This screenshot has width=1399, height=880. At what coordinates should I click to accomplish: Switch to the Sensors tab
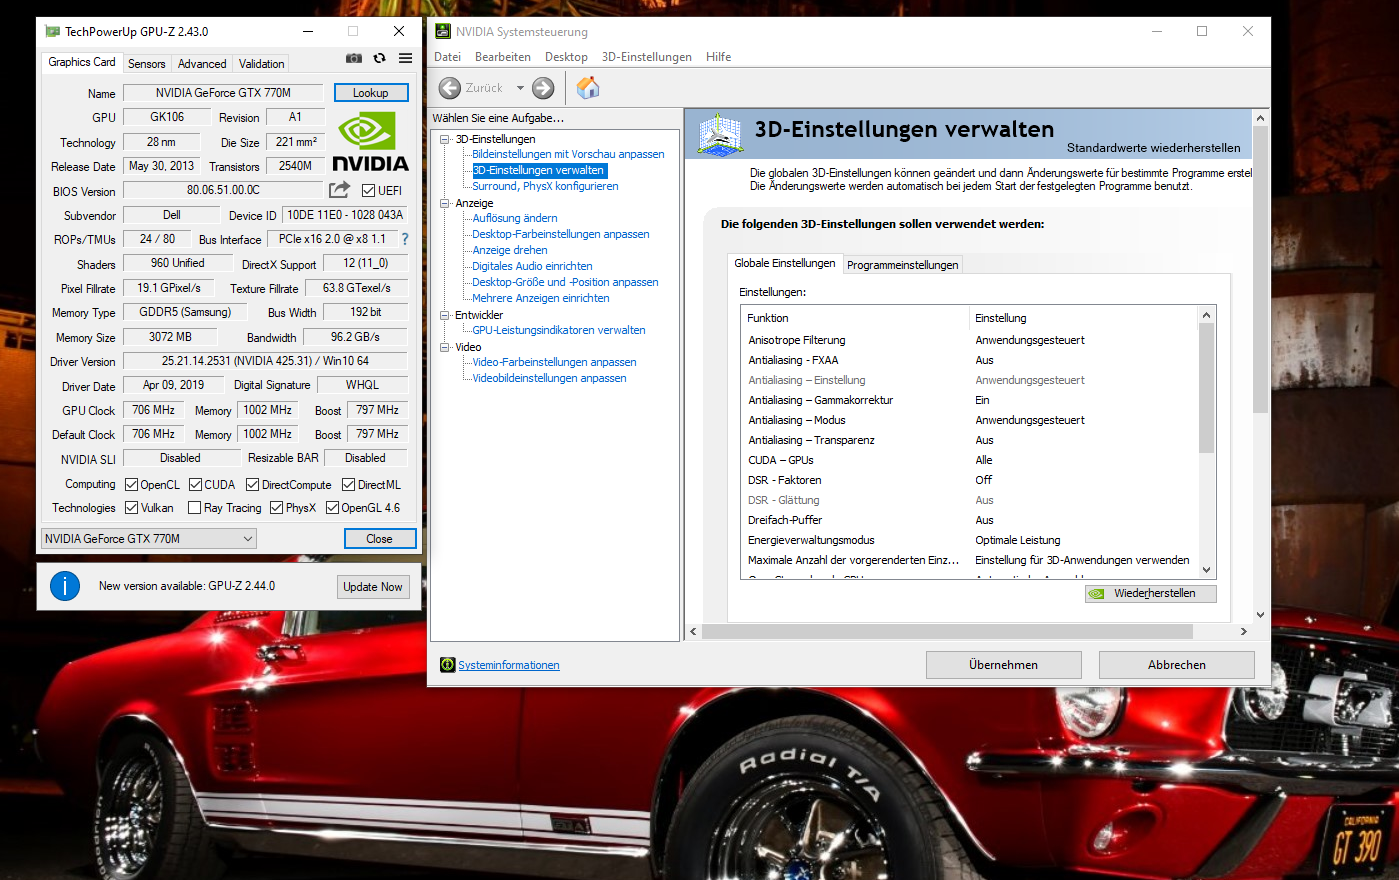pyautogui.click(x=146, y=63)
